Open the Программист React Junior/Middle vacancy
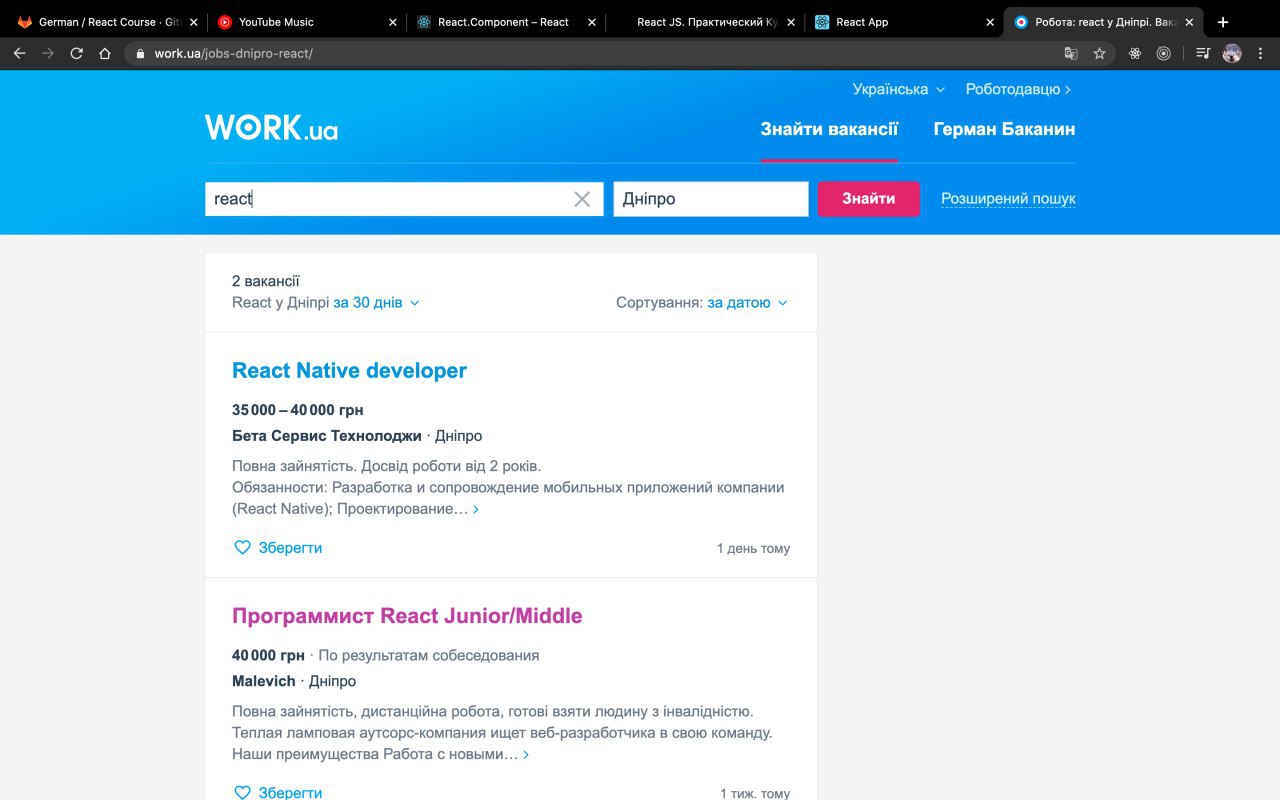 tap(407, 615)
